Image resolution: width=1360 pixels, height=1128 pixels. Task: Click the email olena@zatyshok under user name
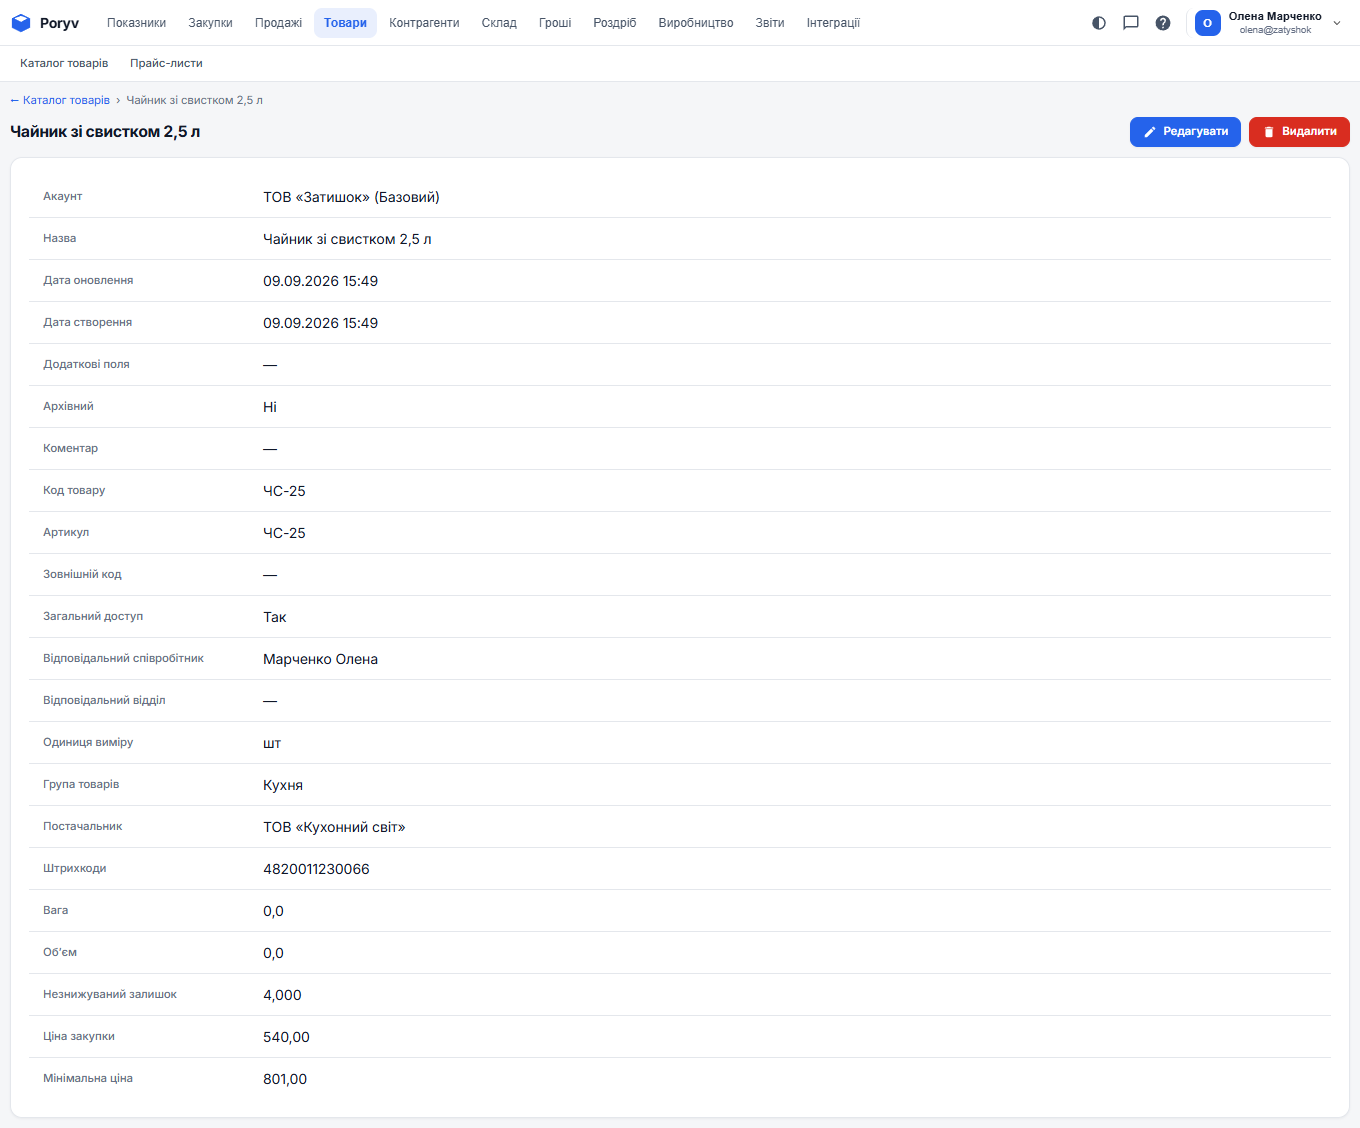(1275, 30)
